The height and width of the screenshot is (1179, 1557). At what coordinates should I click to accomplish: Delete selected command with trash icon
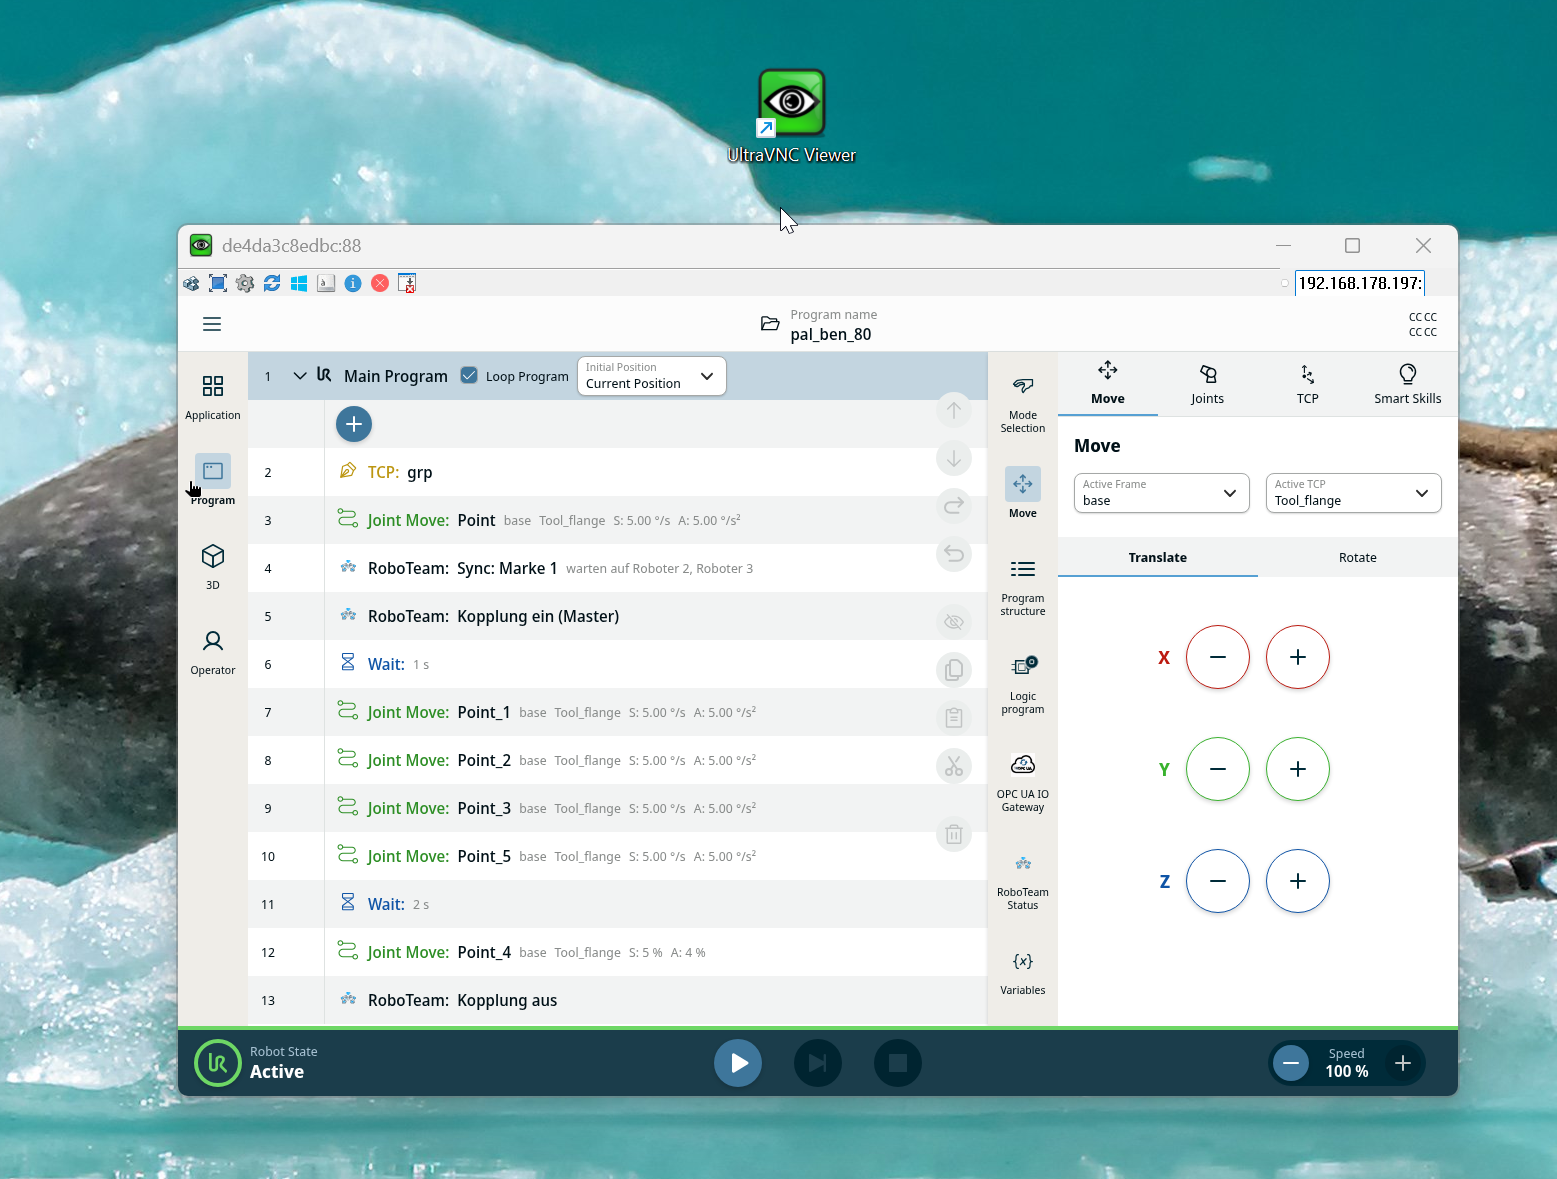tap(954, 834)
